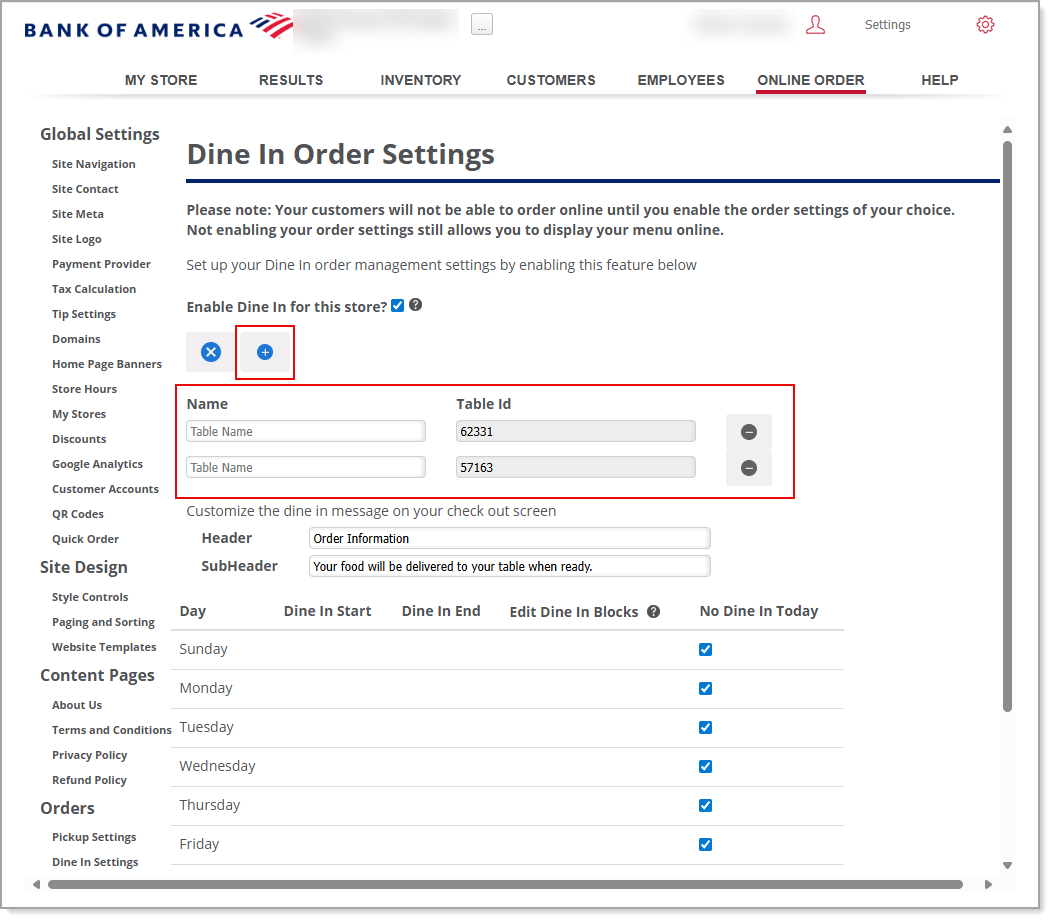Viewport: 1052px width, 921px height.
Task: Click help icon beside Enable Dine In
Action: [x=416, y=305]
